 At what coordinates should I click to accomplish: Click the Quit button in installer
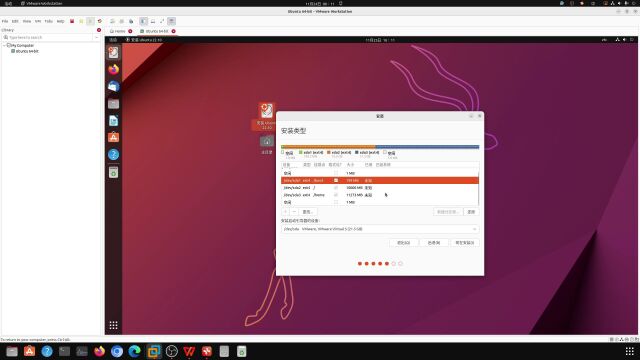403,243
